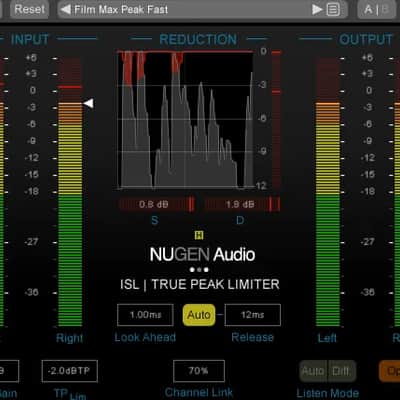
Task: Click the OUTPUT section heading
Action: pyautogui.click(x=366, y=39)
